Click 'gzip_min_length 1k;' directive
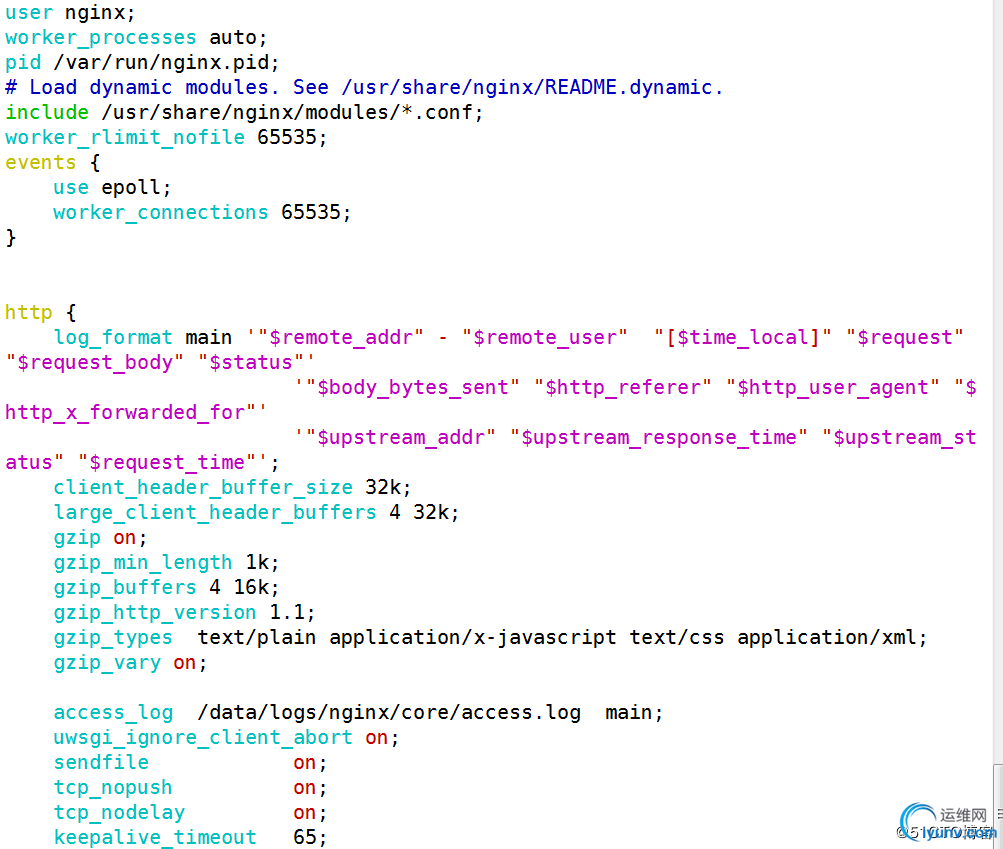1003x849 pixels. tap(166, 562)
